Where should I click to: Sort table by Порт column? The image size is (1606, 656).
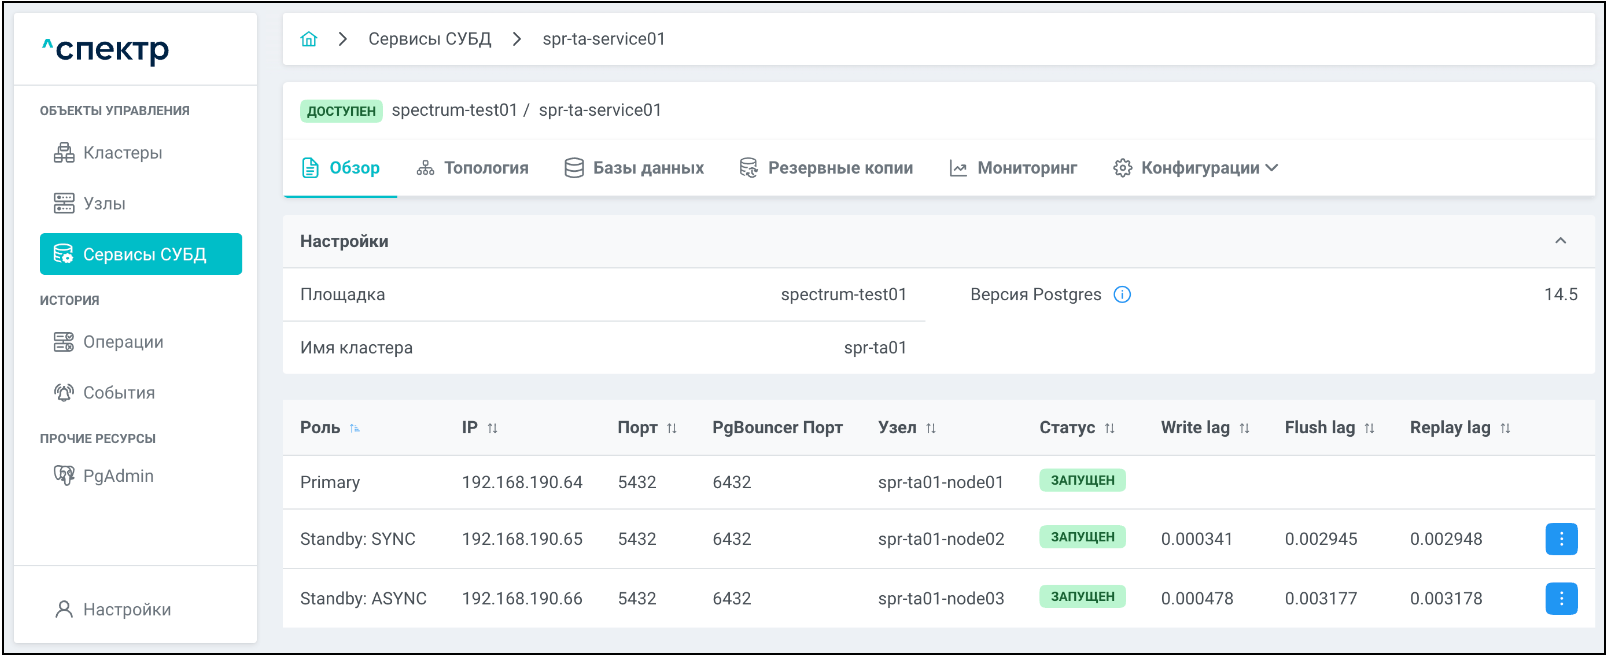point(672,428)
